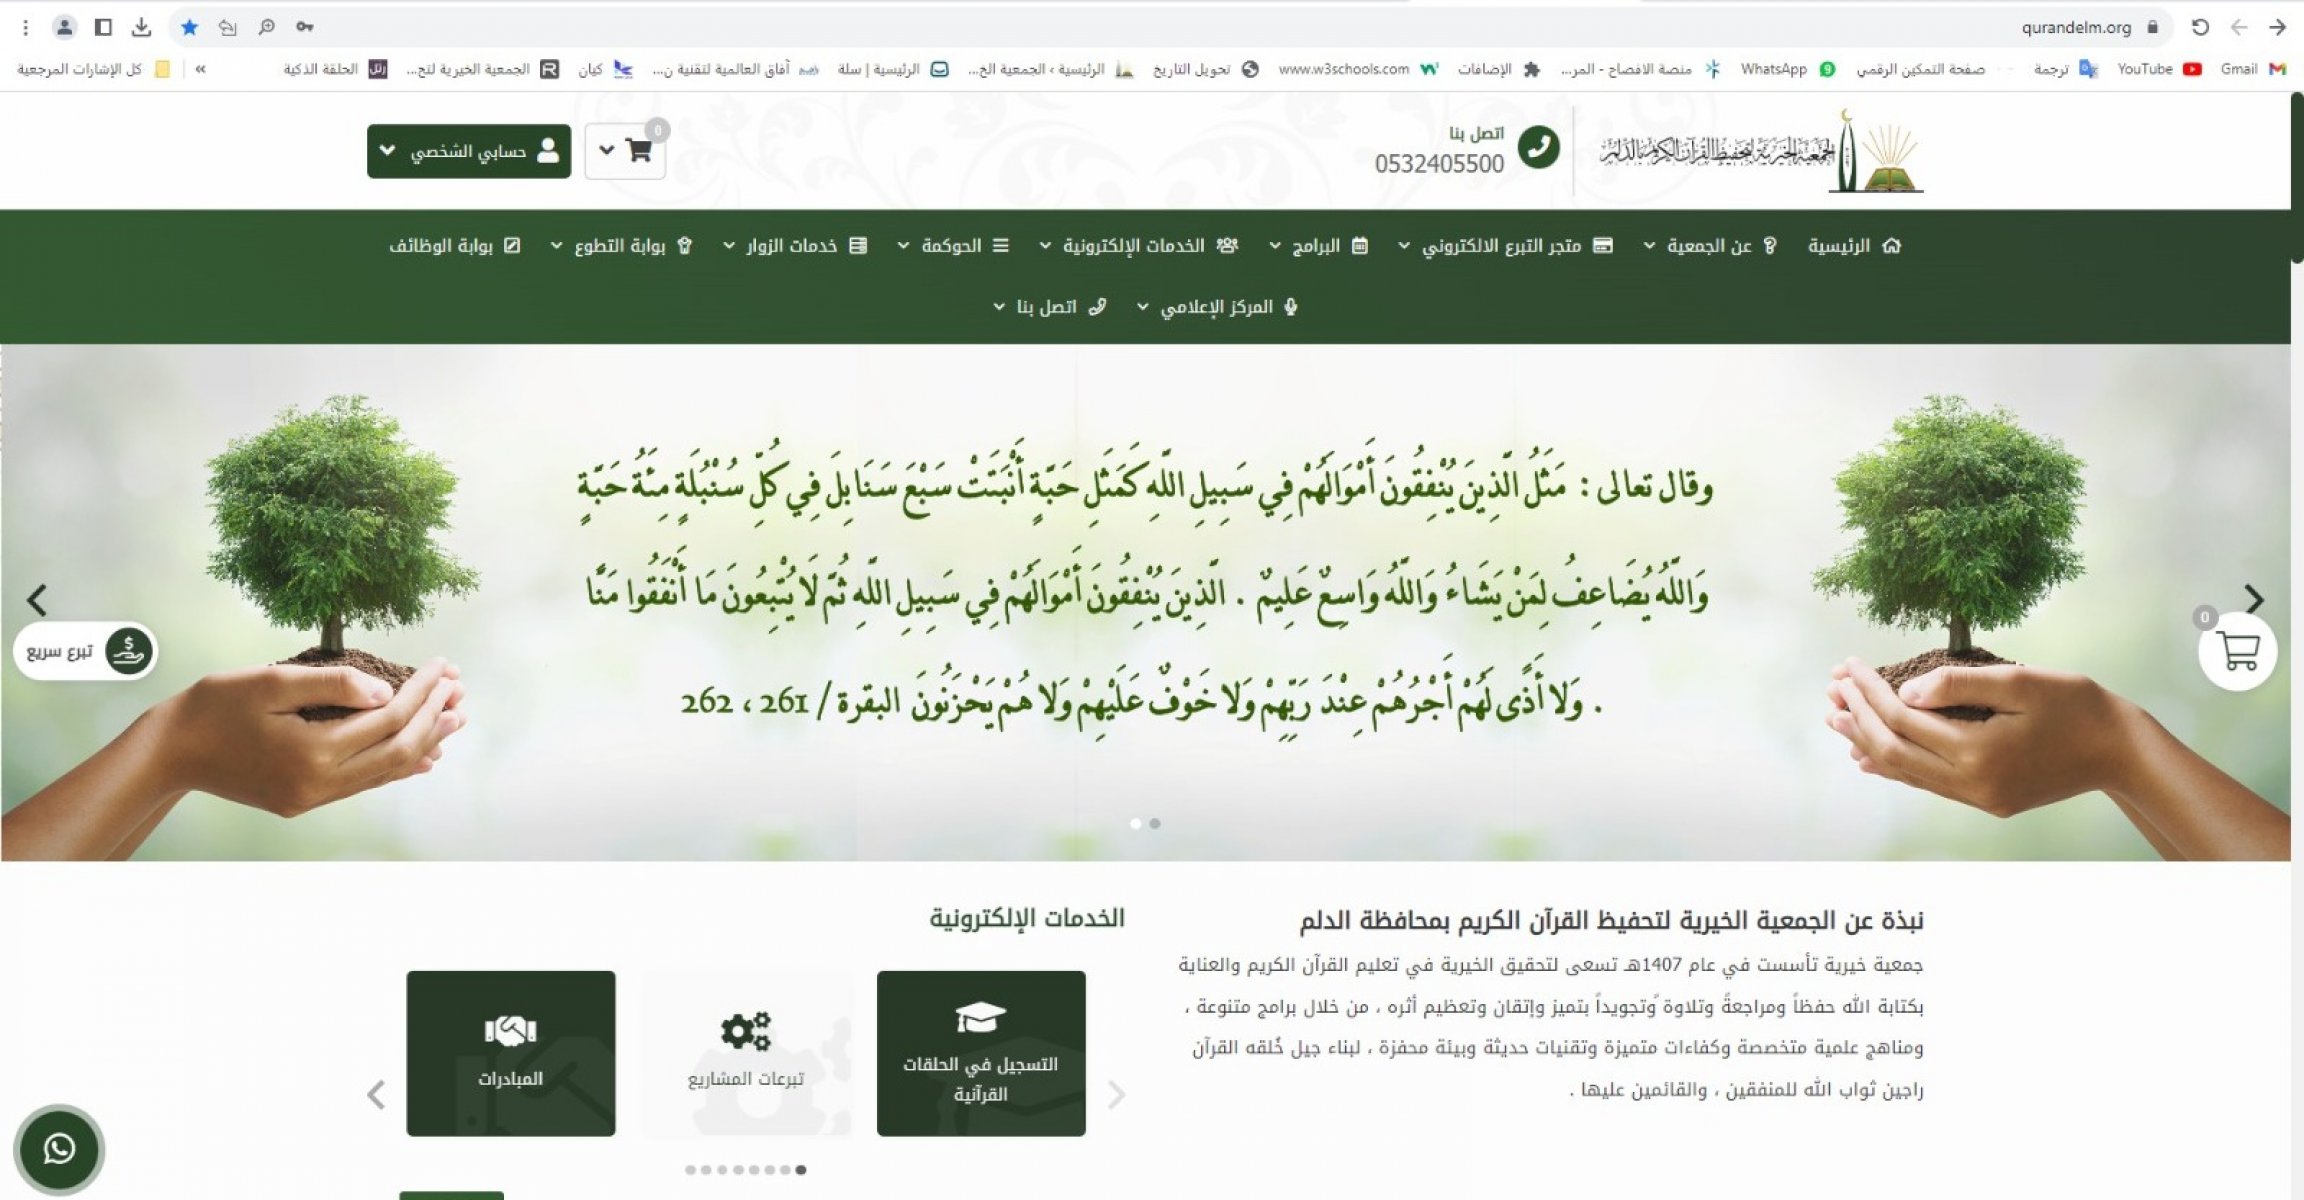Open the floating cart circle button
This screenshot has width=2304, height=1200.
(2237, 652)
